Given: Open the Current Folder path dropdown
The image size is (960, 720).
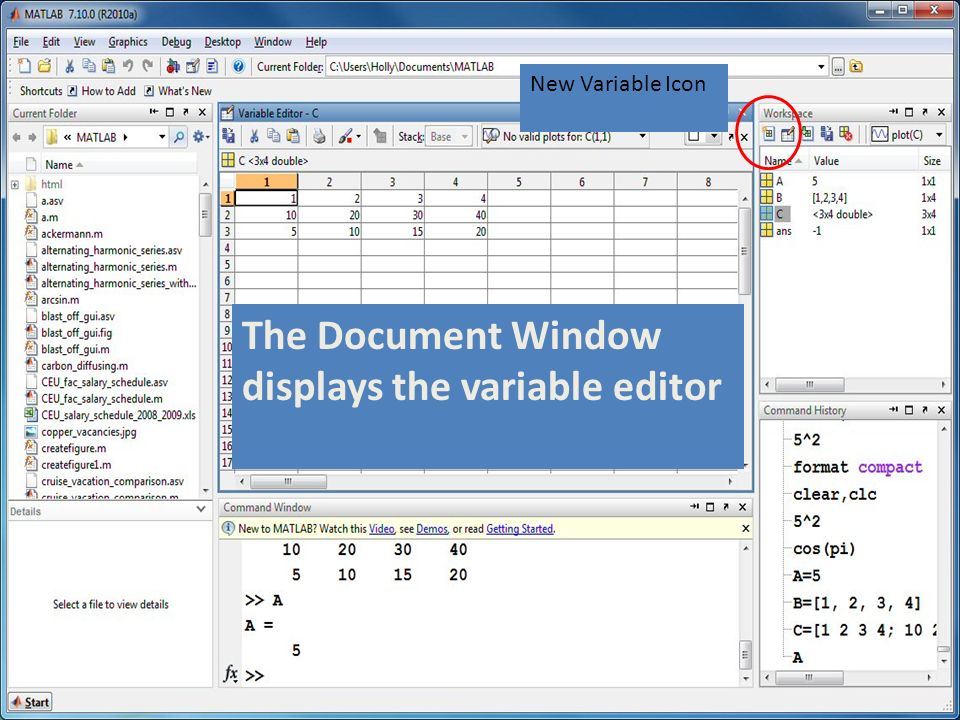Looking at the screenshot, I should tap(822, 67).
